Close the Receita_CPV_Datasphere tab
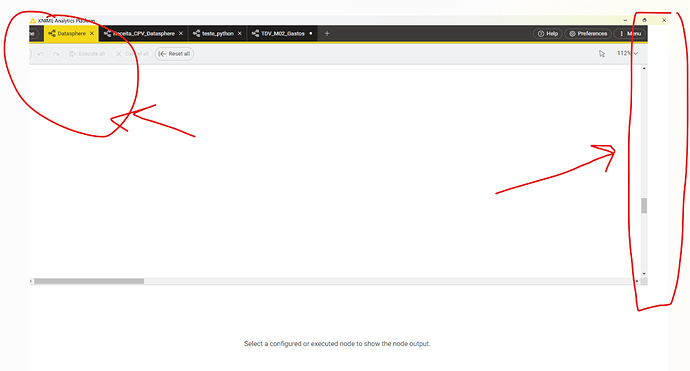This screenshot has width=690, height=371. coord(181,33)
